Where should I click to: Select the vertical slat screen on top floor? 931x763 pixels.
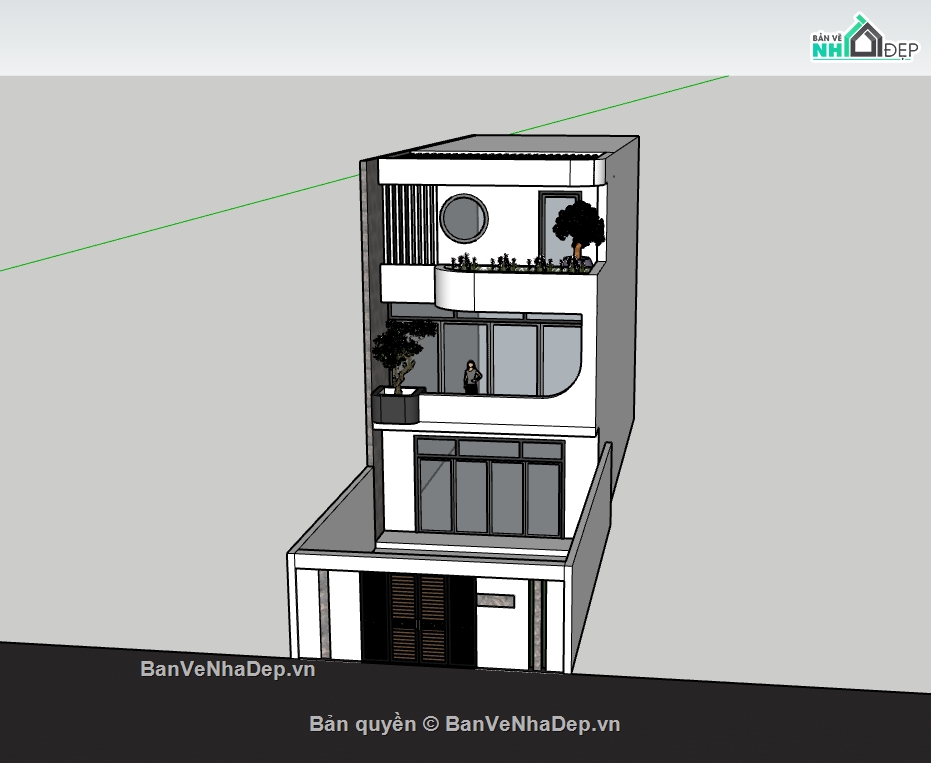pos(410,225)
